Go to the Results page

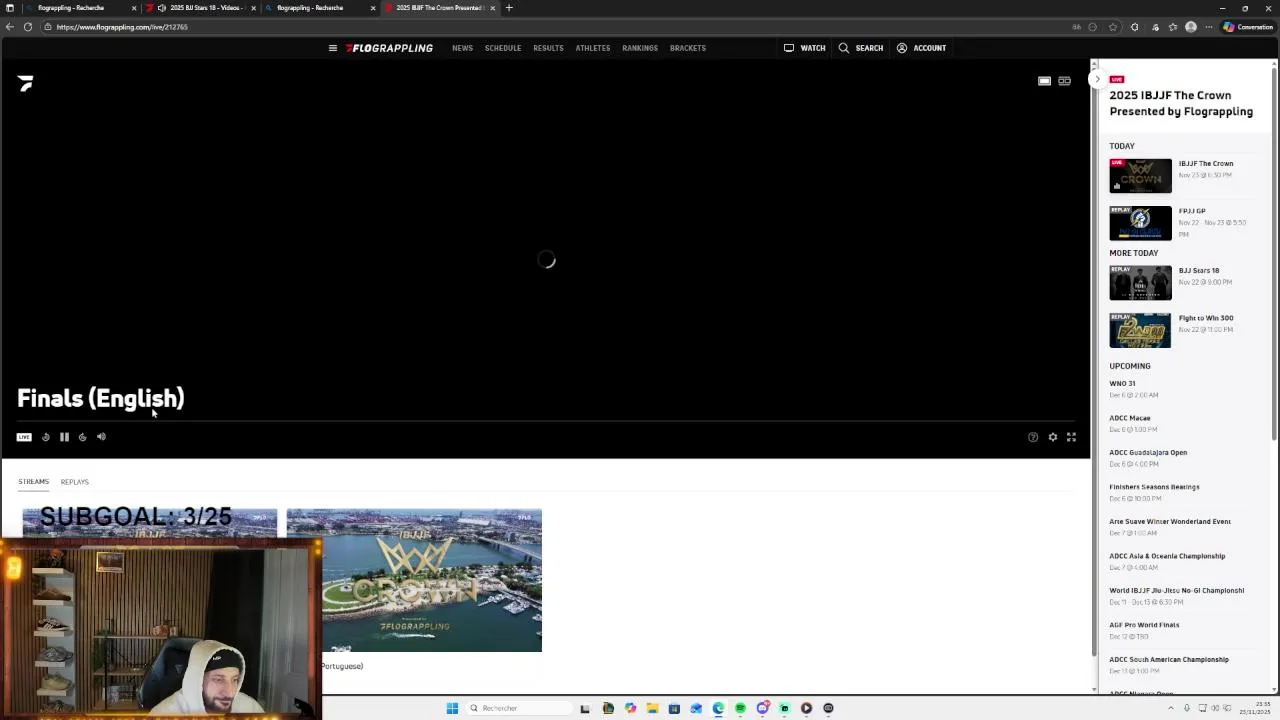pyautogui.click(x=548, y=48)
